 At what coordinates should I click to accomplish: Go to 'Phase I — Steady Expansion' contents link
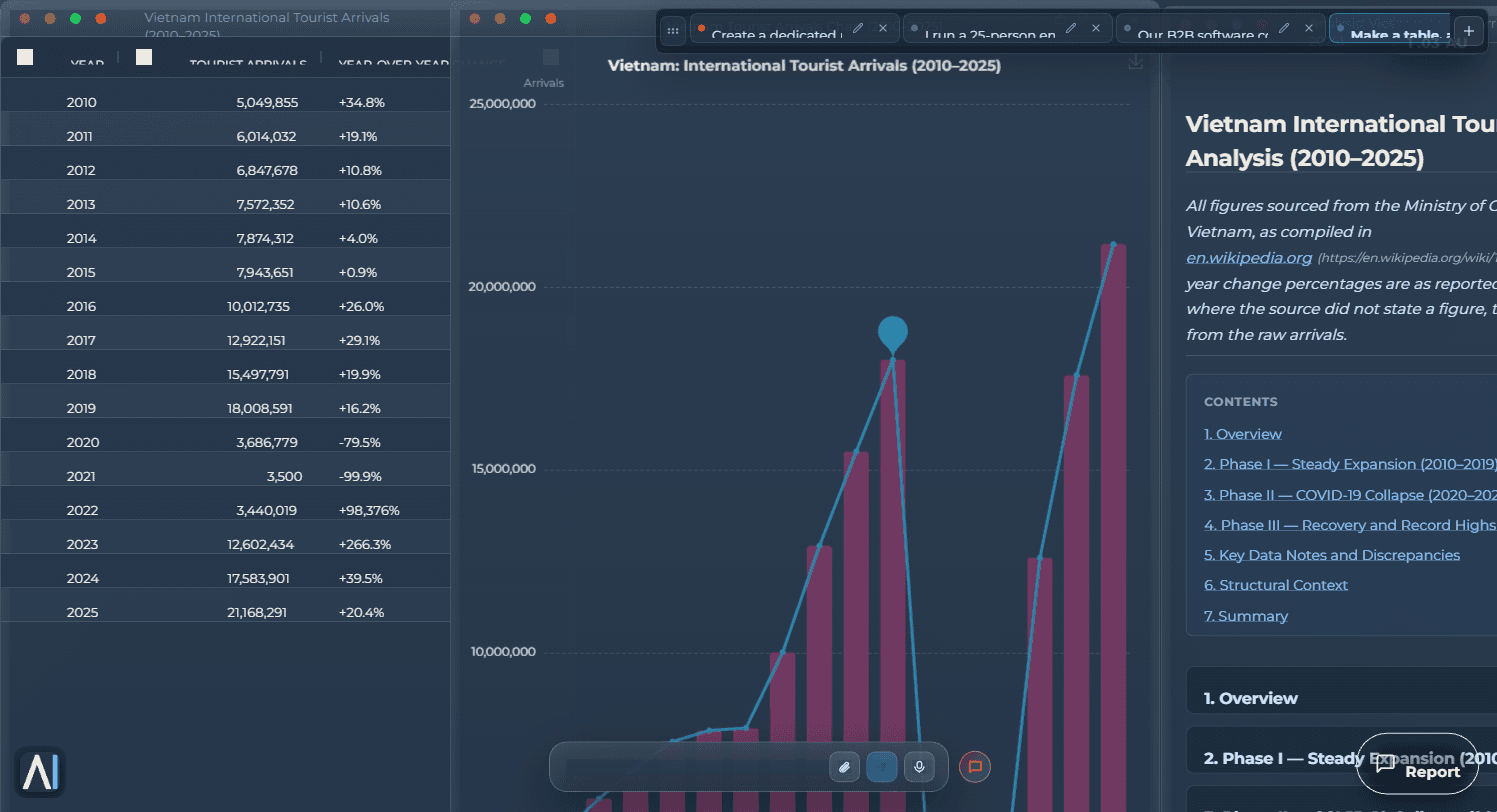pos(1350,464)
